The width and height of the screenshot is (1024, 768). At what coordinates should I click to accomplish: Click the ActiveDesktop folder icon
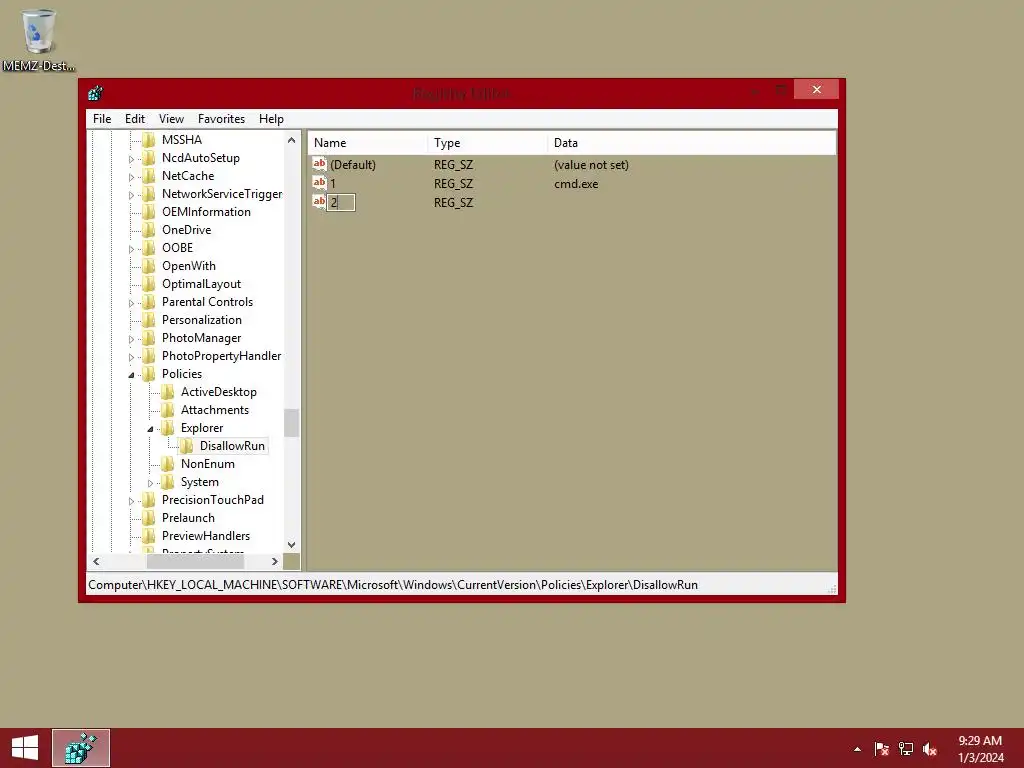[168, 392]
